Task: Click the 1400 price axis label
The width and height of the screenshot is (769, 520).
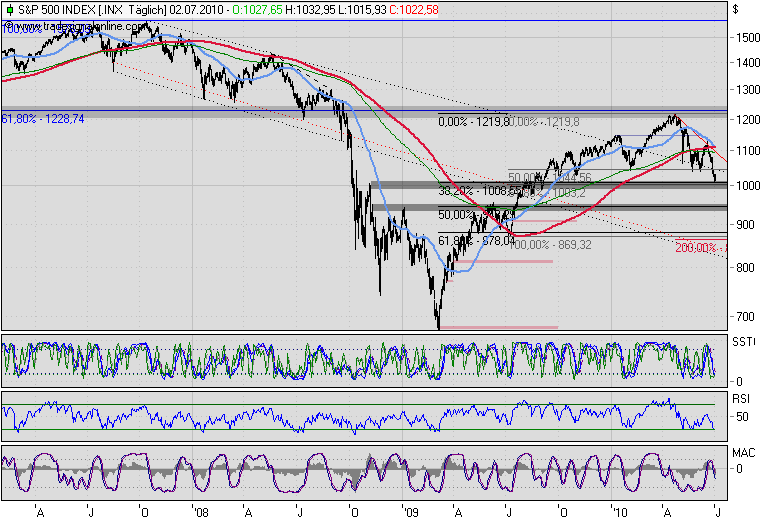Action: (748, 63)
